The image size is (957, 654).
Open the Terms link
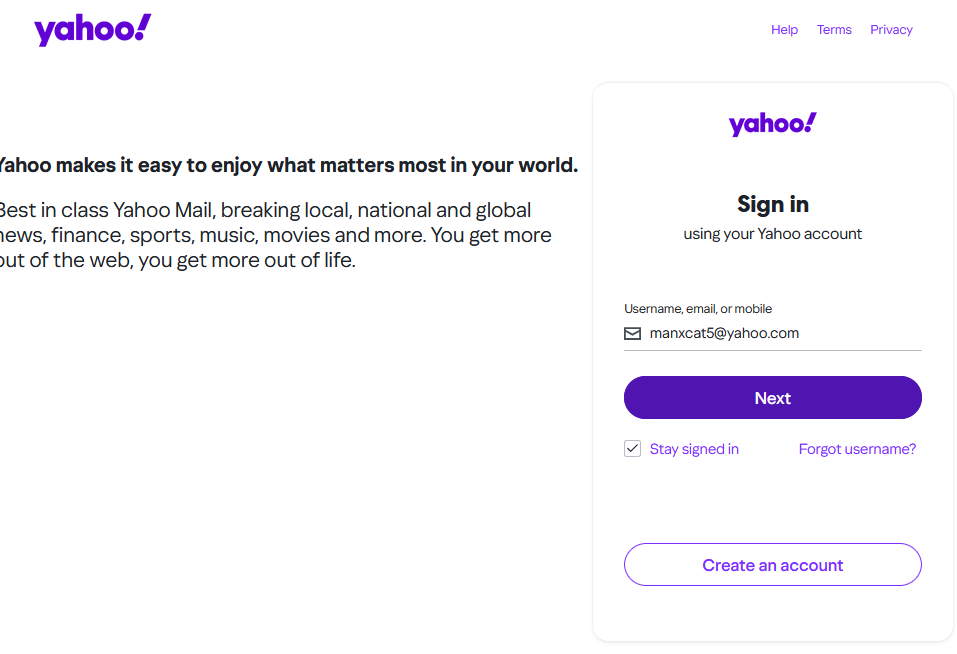click(x=834, y=30)
